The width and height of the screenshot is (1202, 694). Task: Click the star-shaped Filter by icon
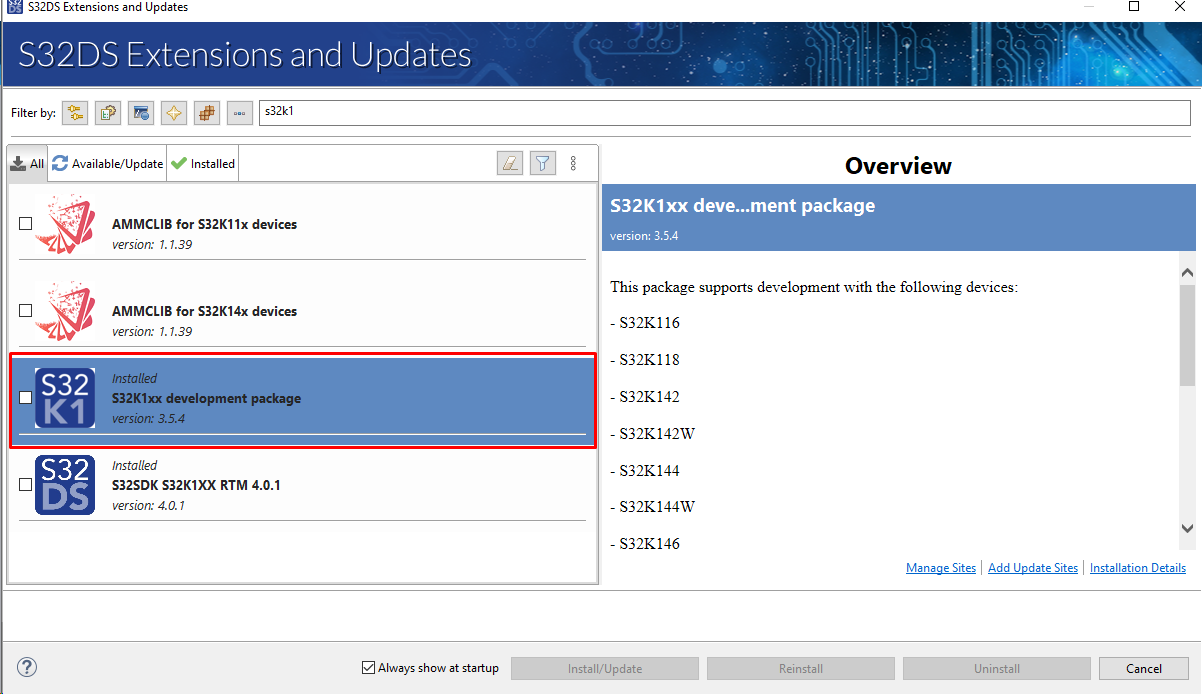pos(173,112)
